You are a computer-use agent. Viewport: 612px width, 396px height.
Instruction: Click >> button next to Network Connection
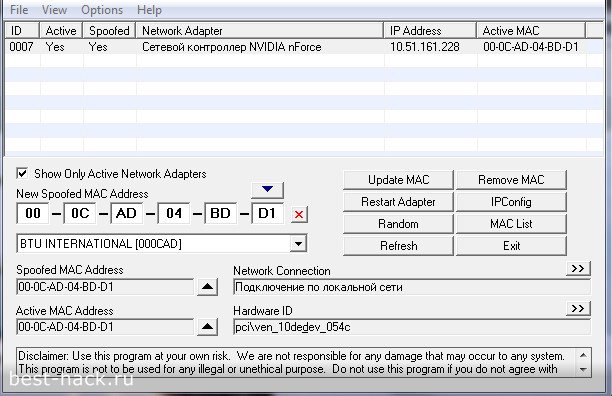coord(578,269)
